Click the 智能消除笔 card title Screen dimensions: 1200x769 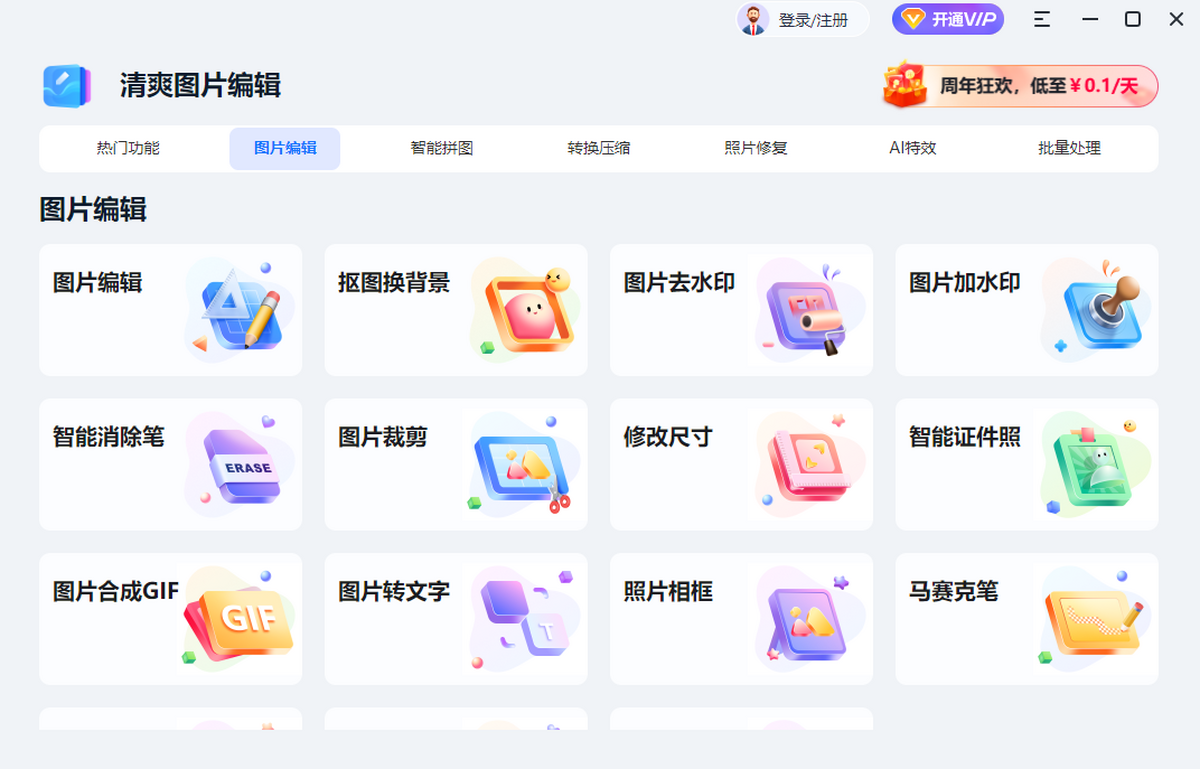(109, 437)
